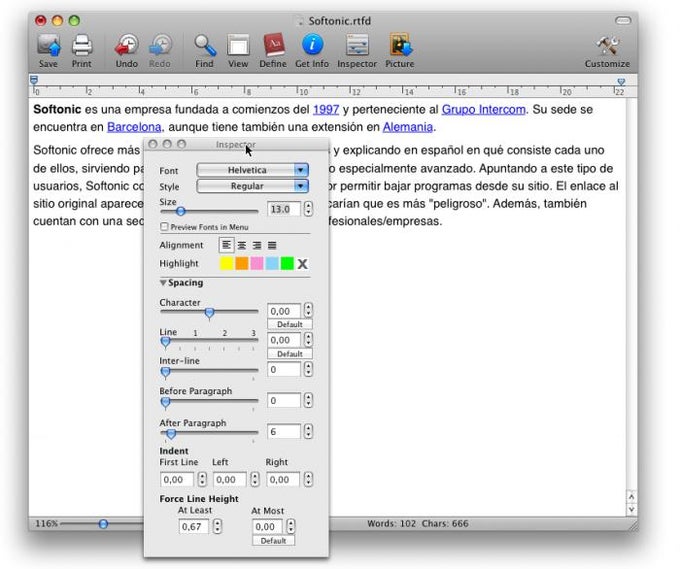Pick the pink highlight swatch
The width and height of the screenshot is (680, 569).
coord(257,263)
